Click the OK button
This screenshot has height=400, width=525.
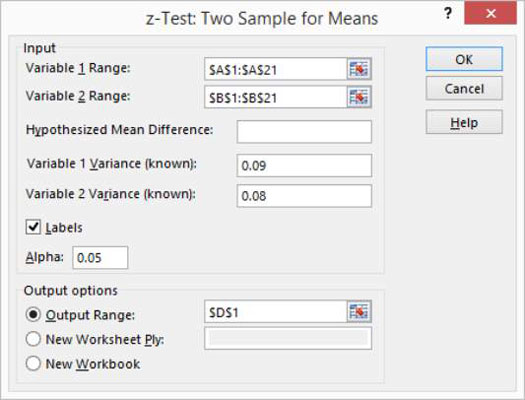(x=464, y=59)
